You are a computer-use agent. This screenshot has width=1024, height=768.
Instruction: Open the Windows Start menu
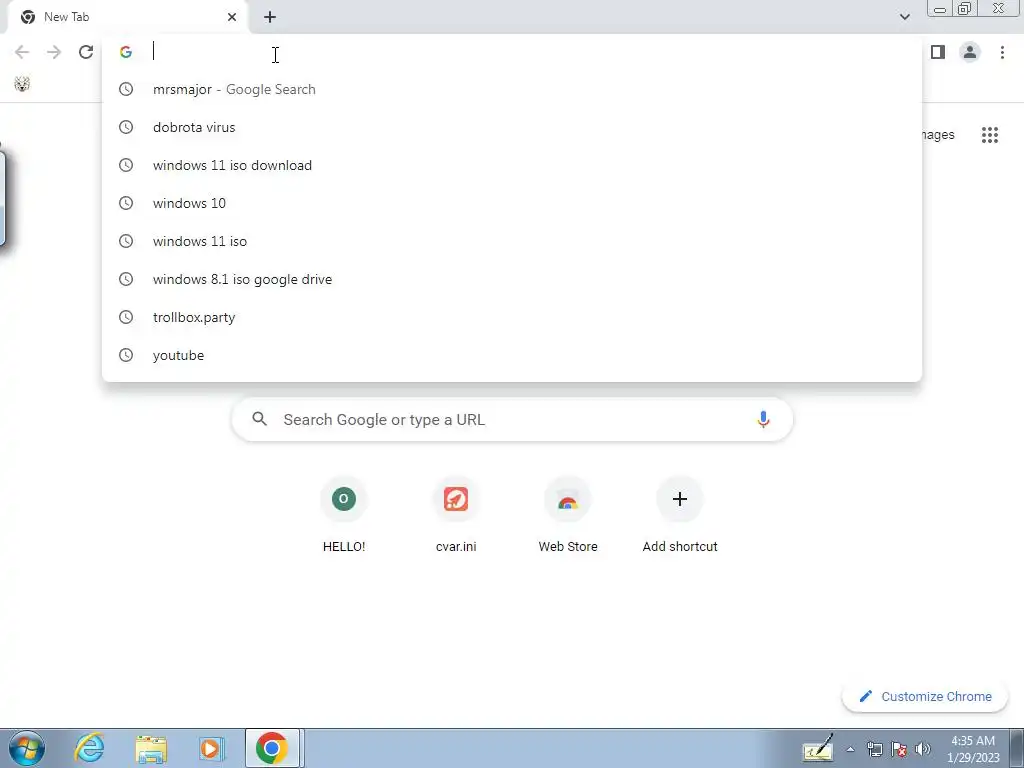tap(27, 748)
